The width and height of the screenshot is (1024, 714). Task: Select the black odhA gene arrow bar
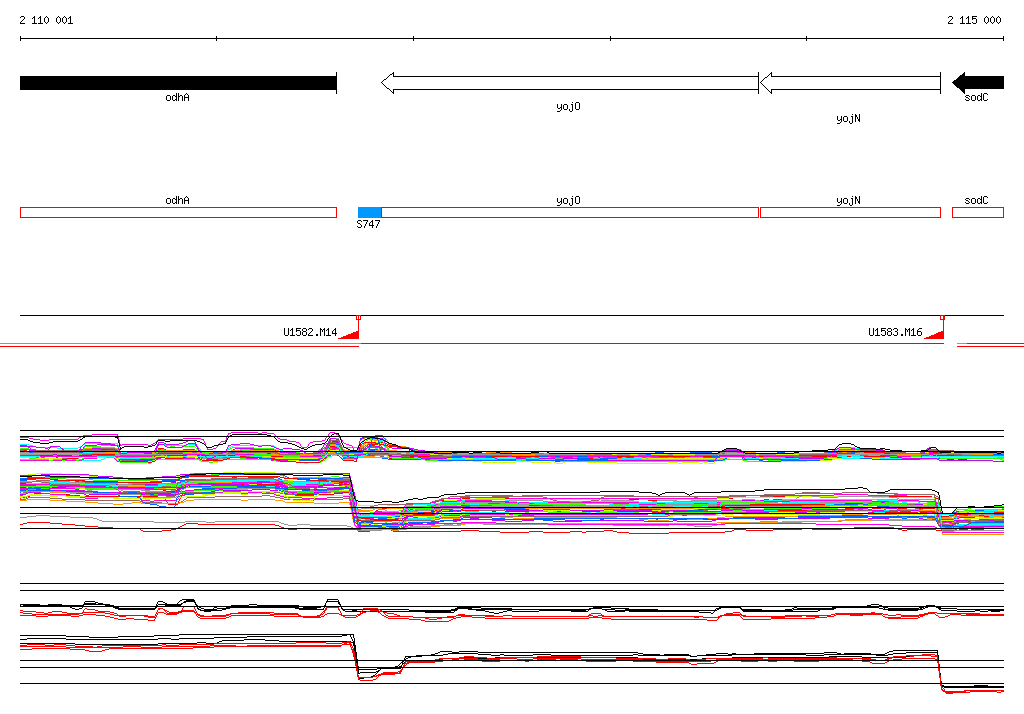(x=178, y=83)
